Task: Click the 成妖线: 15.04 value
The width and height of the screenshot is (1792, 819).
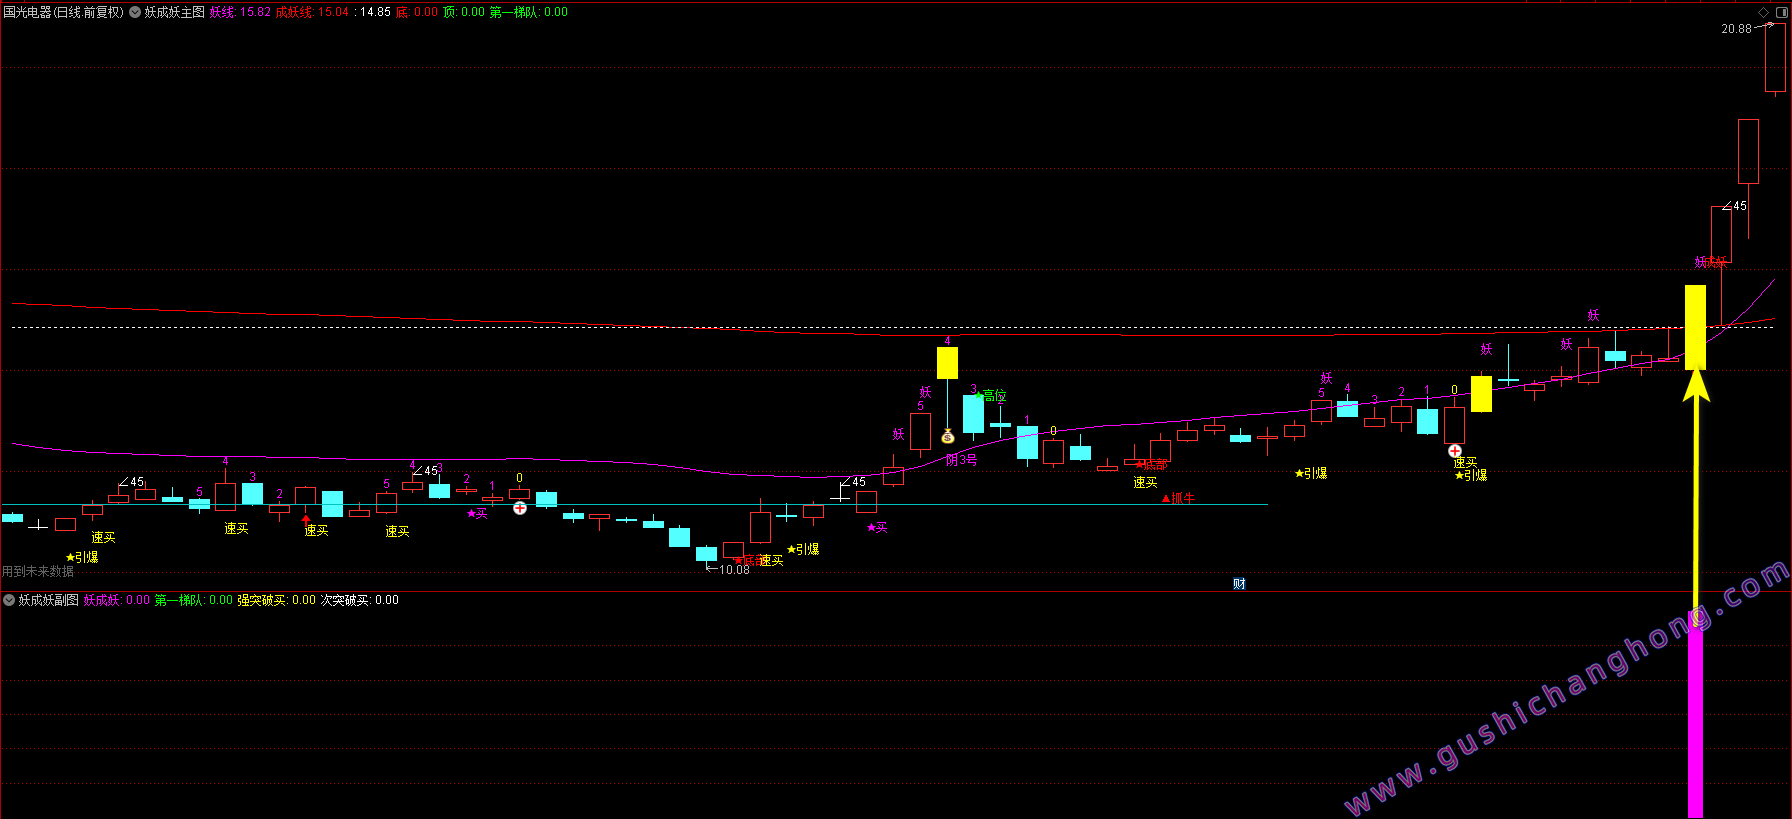Action: pos(312,12)
